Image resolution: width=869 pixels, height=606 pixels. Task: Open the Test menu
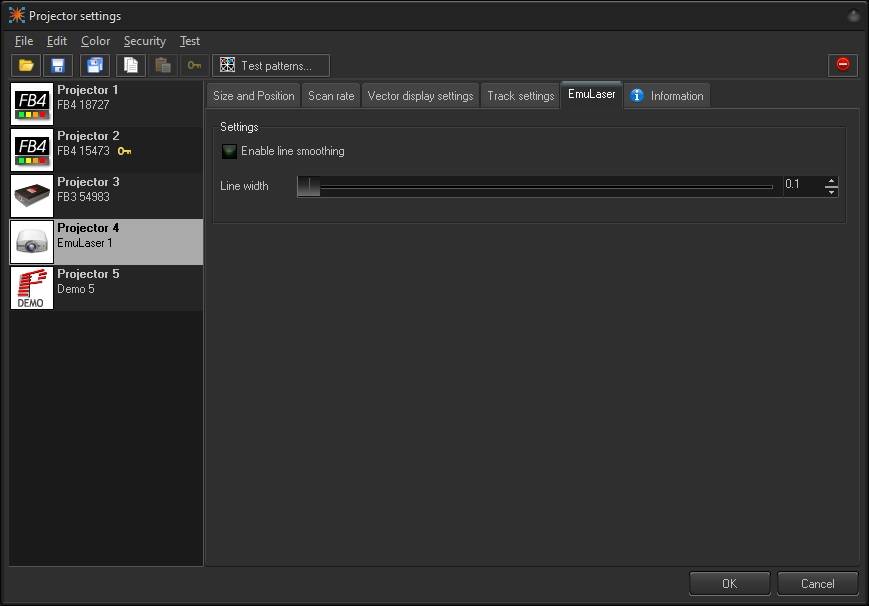(189, 41)
